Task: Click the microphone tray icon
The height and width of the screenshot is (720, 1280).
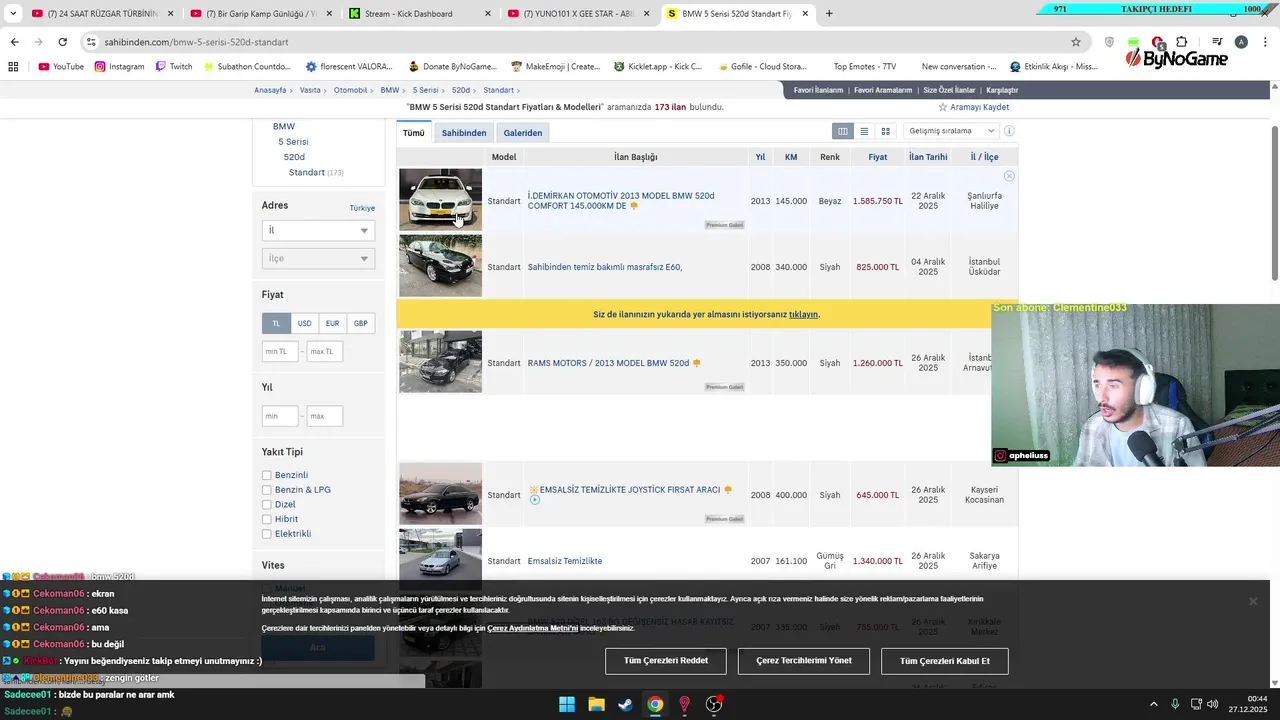Action: pyautogui.click(x=1175, y=704)
